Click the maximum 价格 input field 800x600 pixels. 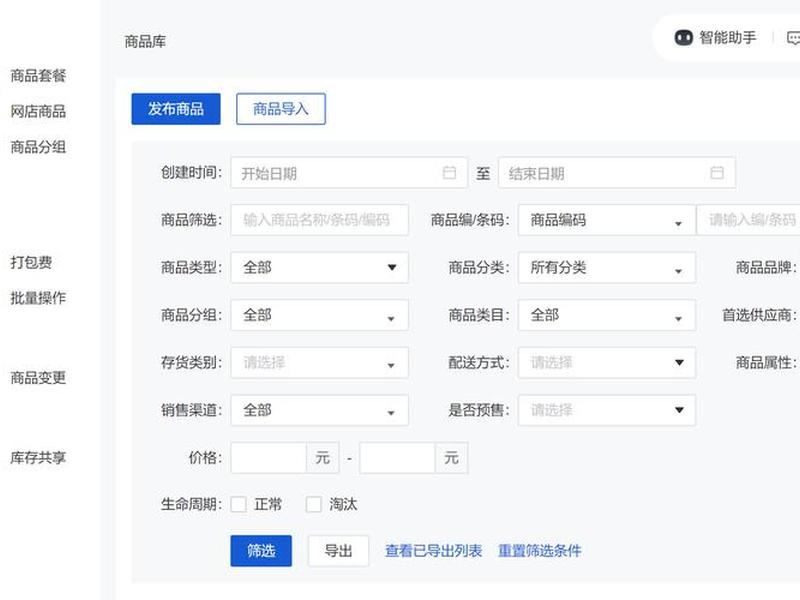pos(397,458)
